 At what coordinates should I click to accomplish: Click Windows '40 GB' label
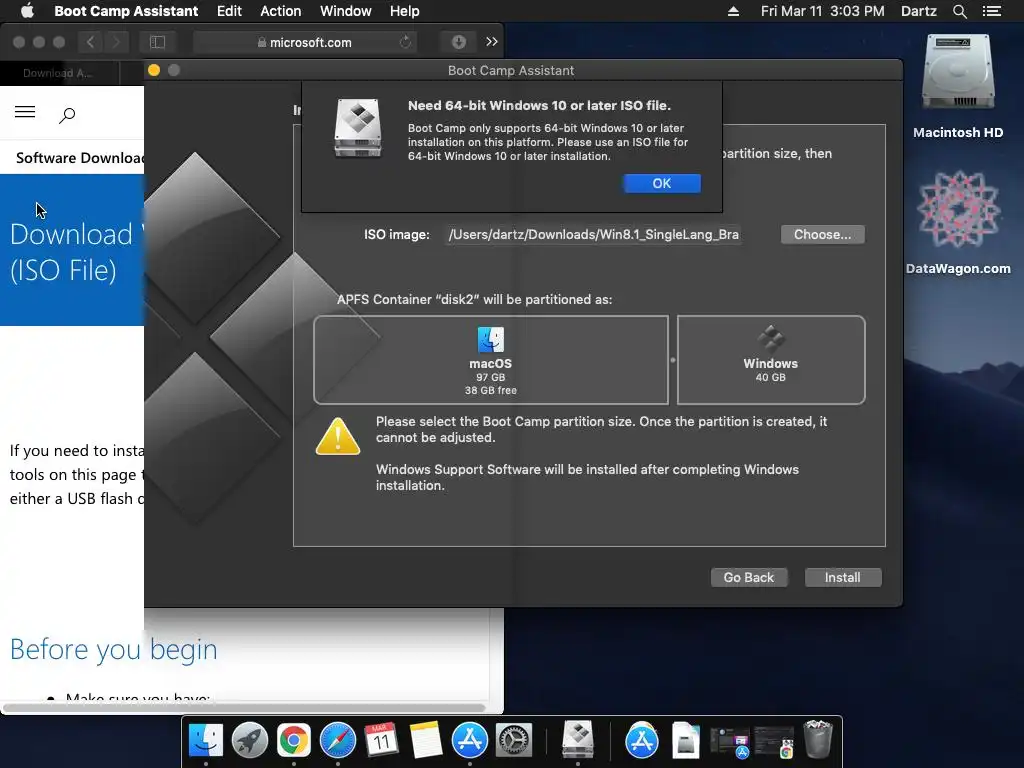pos(771,377)
